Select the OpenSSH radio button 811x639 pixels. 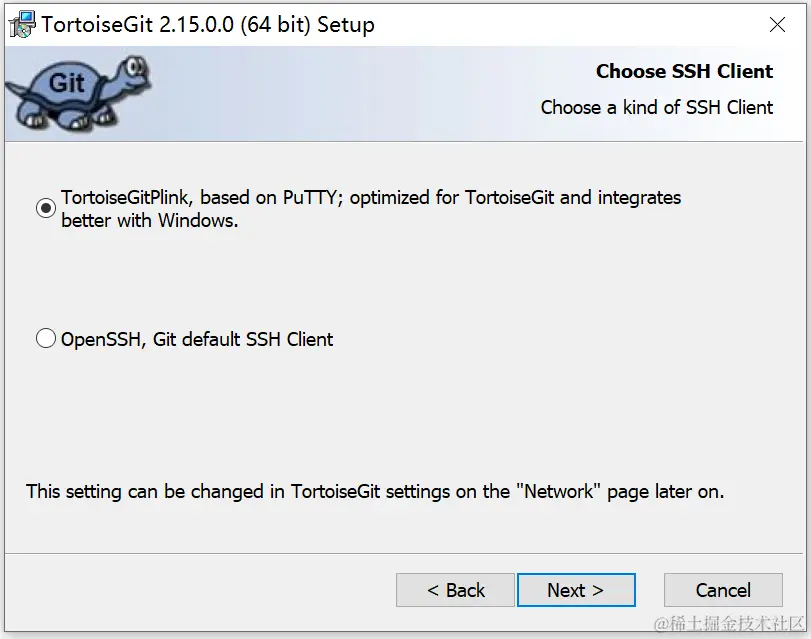pos(46,339)
